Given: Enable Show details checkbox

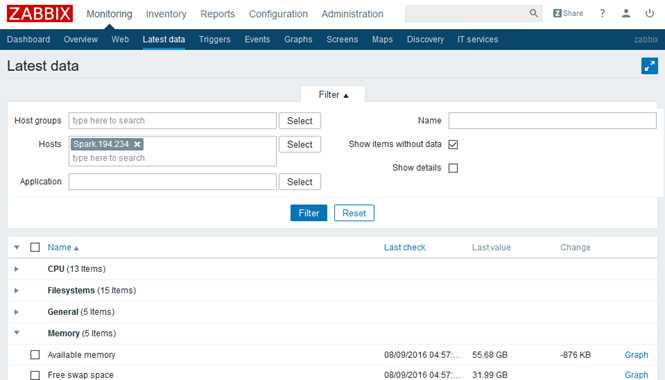Looking at the screenshot, I should [453, 168].
